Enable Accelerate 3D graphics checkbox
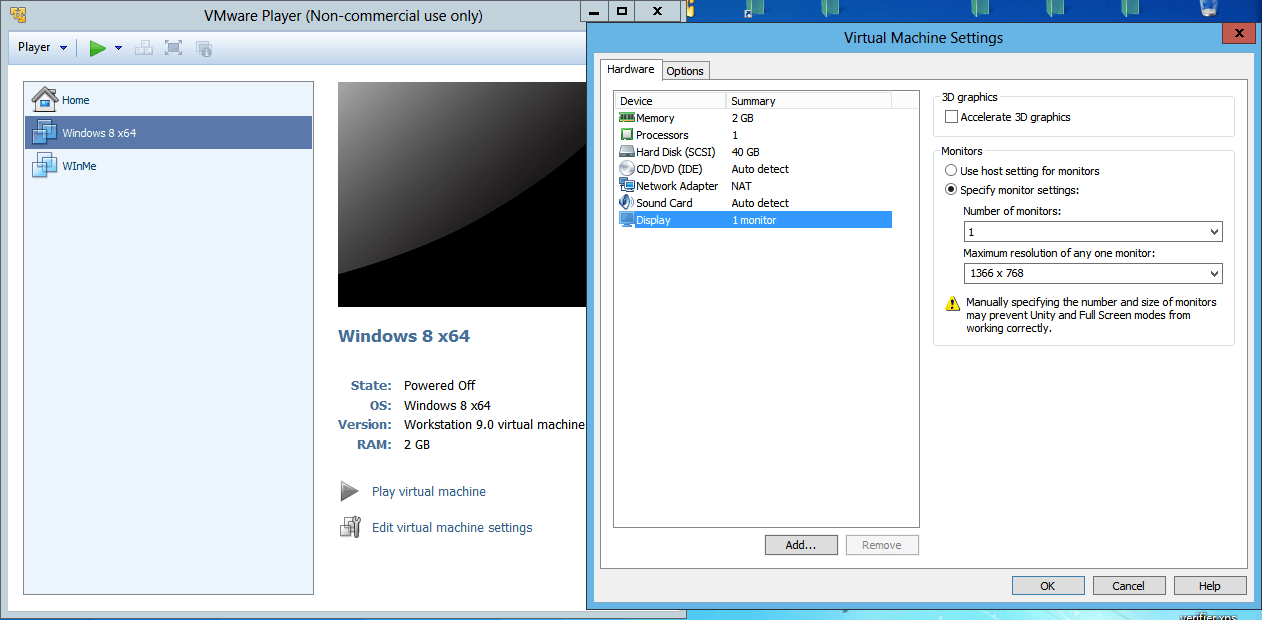Screen dimensions: 1263x620 pyautogui.click(x=951, y=117)
